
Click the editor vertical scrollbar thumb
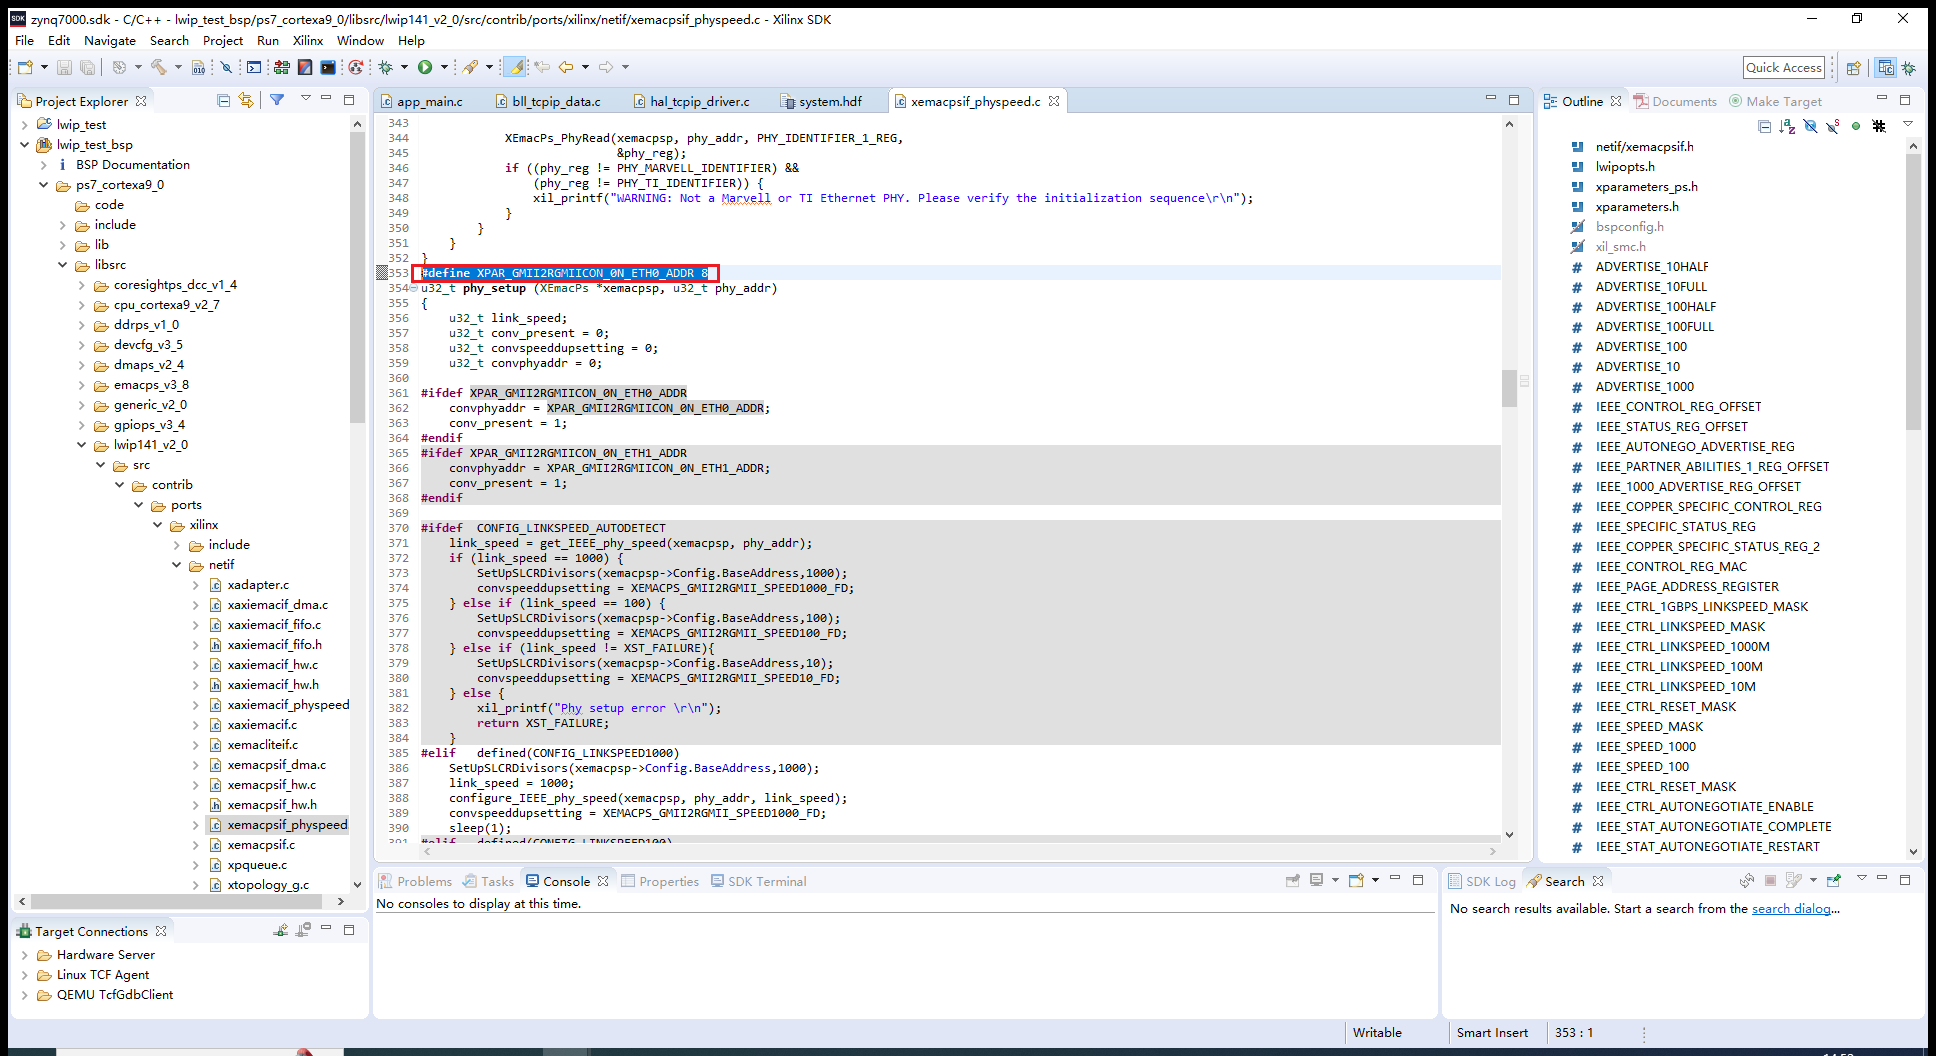1509,388
